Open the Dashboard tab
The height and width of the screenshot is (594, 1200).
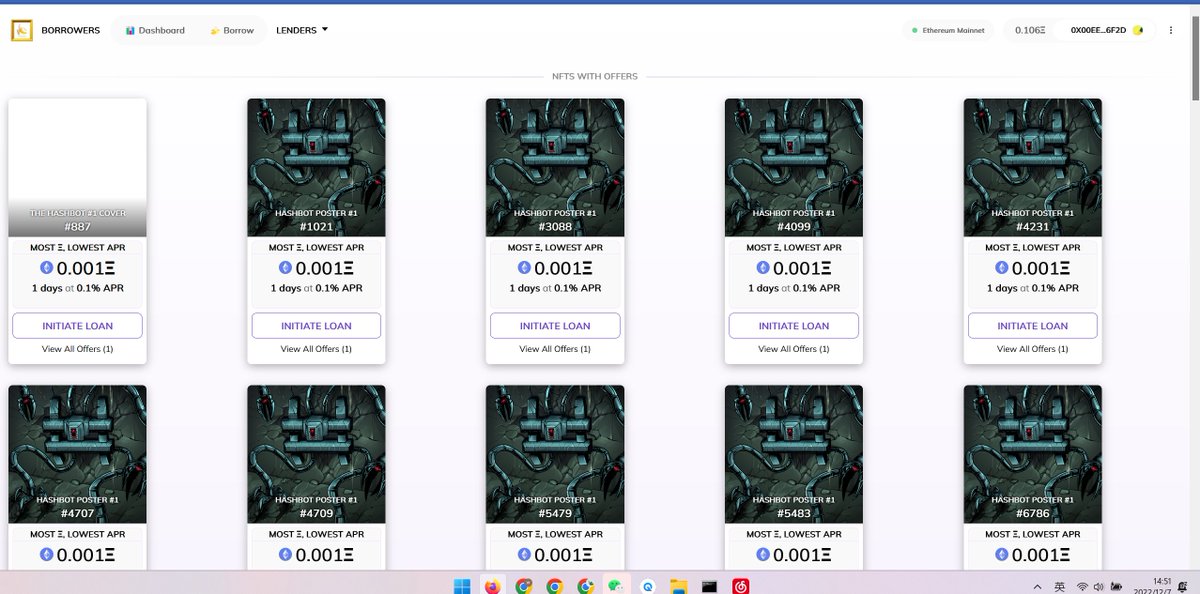pyautogui.click(x=155, y=31)
